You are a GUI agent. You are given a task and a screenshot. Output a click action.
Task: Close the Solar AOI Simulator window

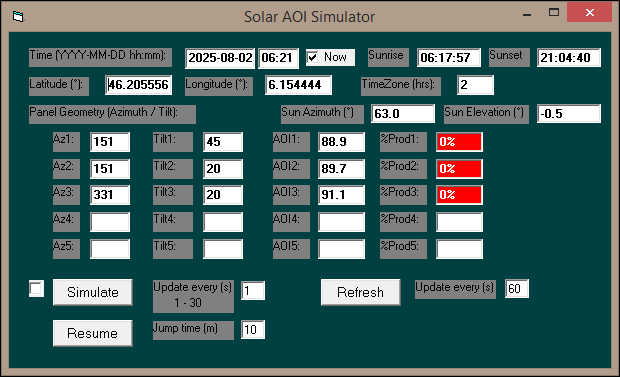(x=590, y=13)
